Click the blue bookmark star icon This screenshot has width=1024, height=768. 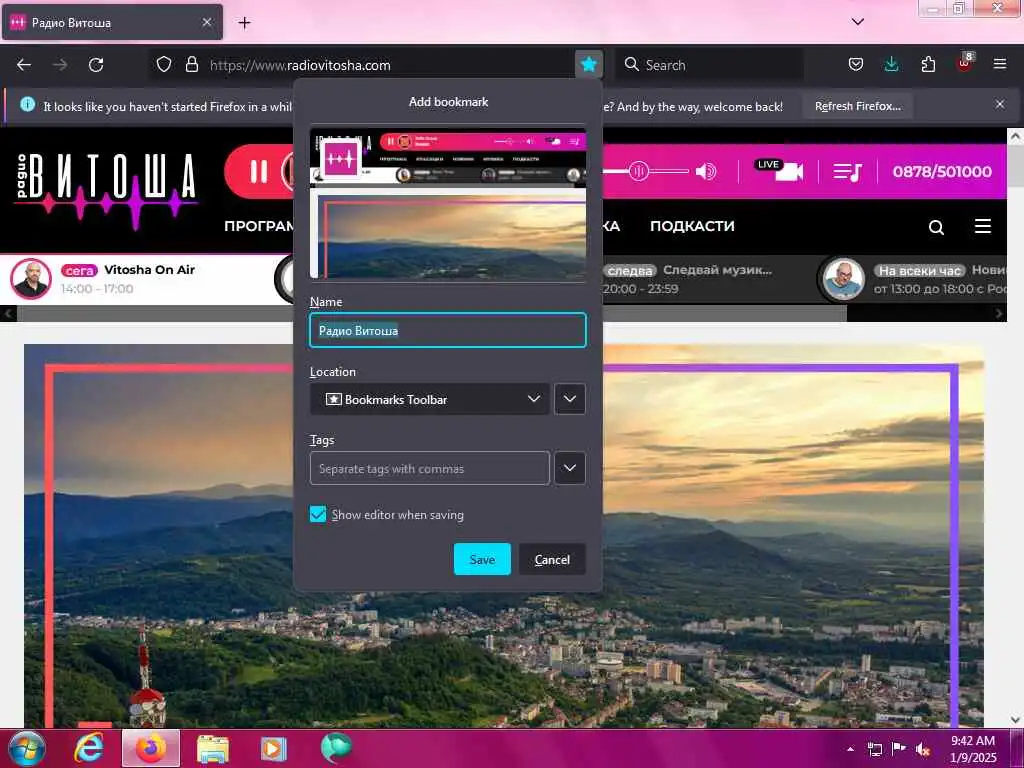coord(588,64)
